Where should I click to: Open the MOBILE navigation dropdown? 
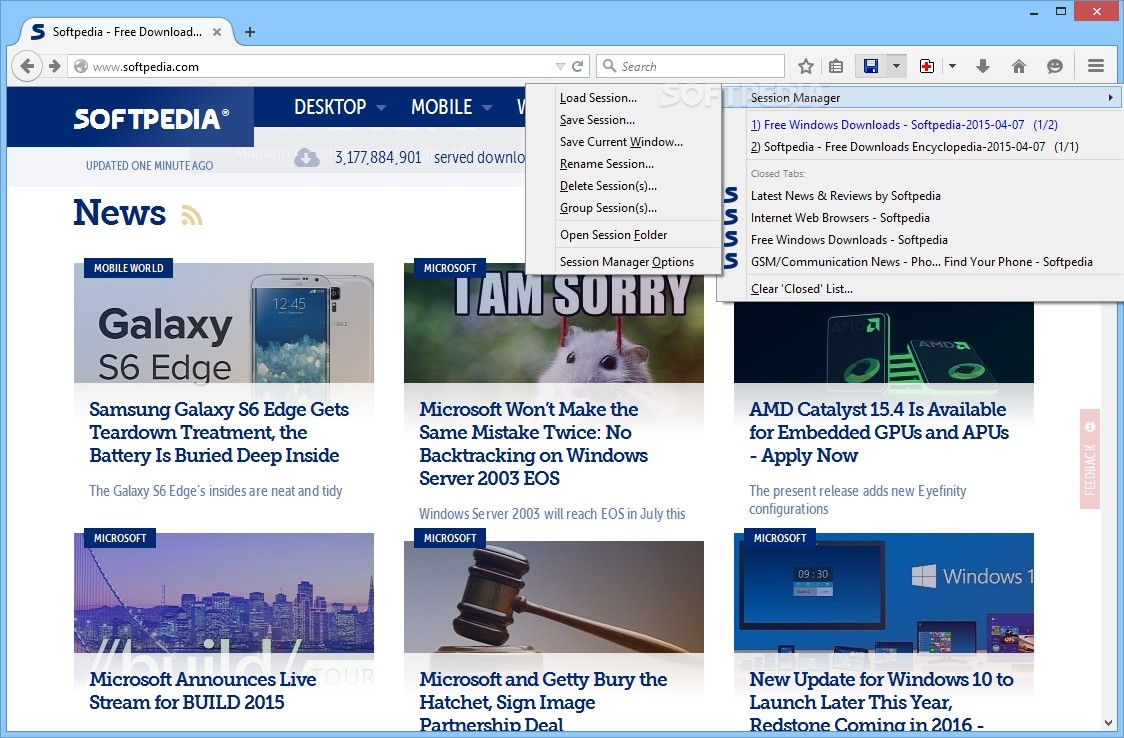pos(452,107)
